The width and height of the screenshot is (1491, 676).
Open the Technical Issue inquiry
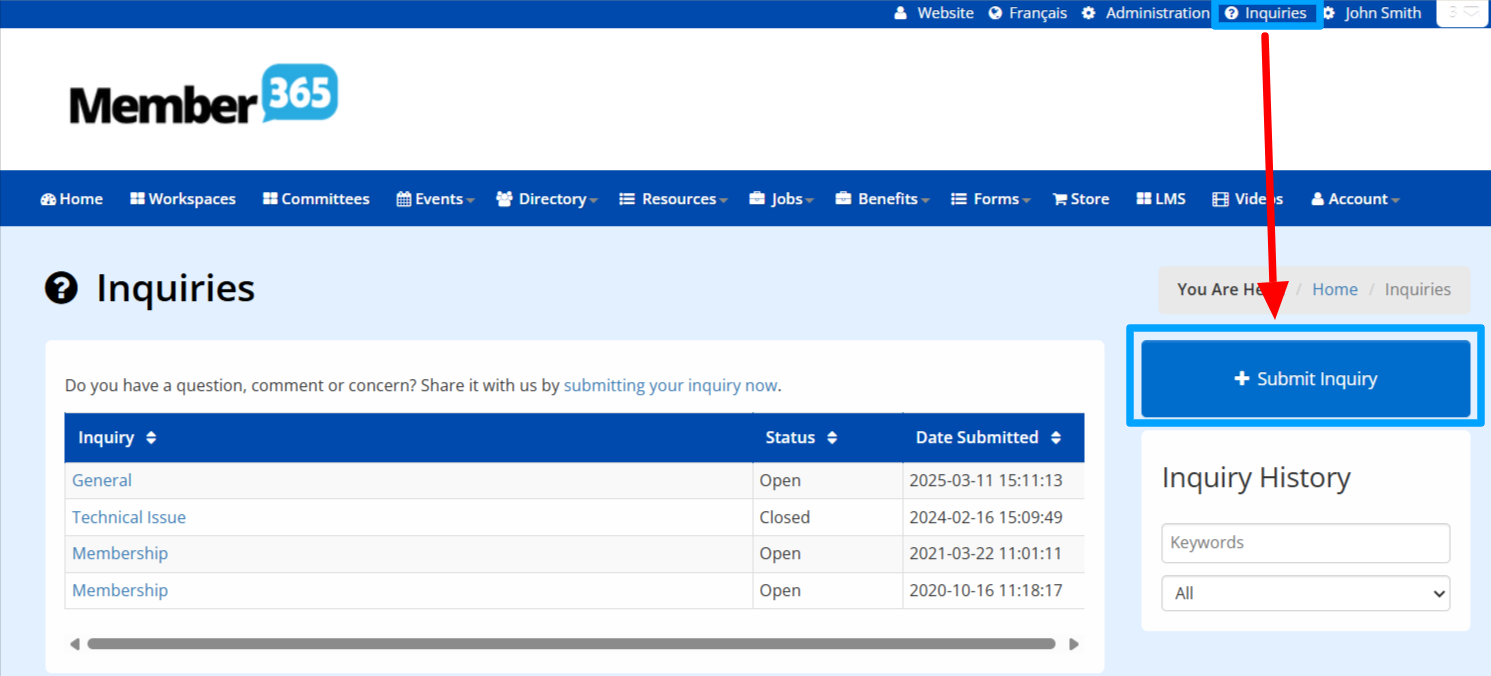click(129, 517)
